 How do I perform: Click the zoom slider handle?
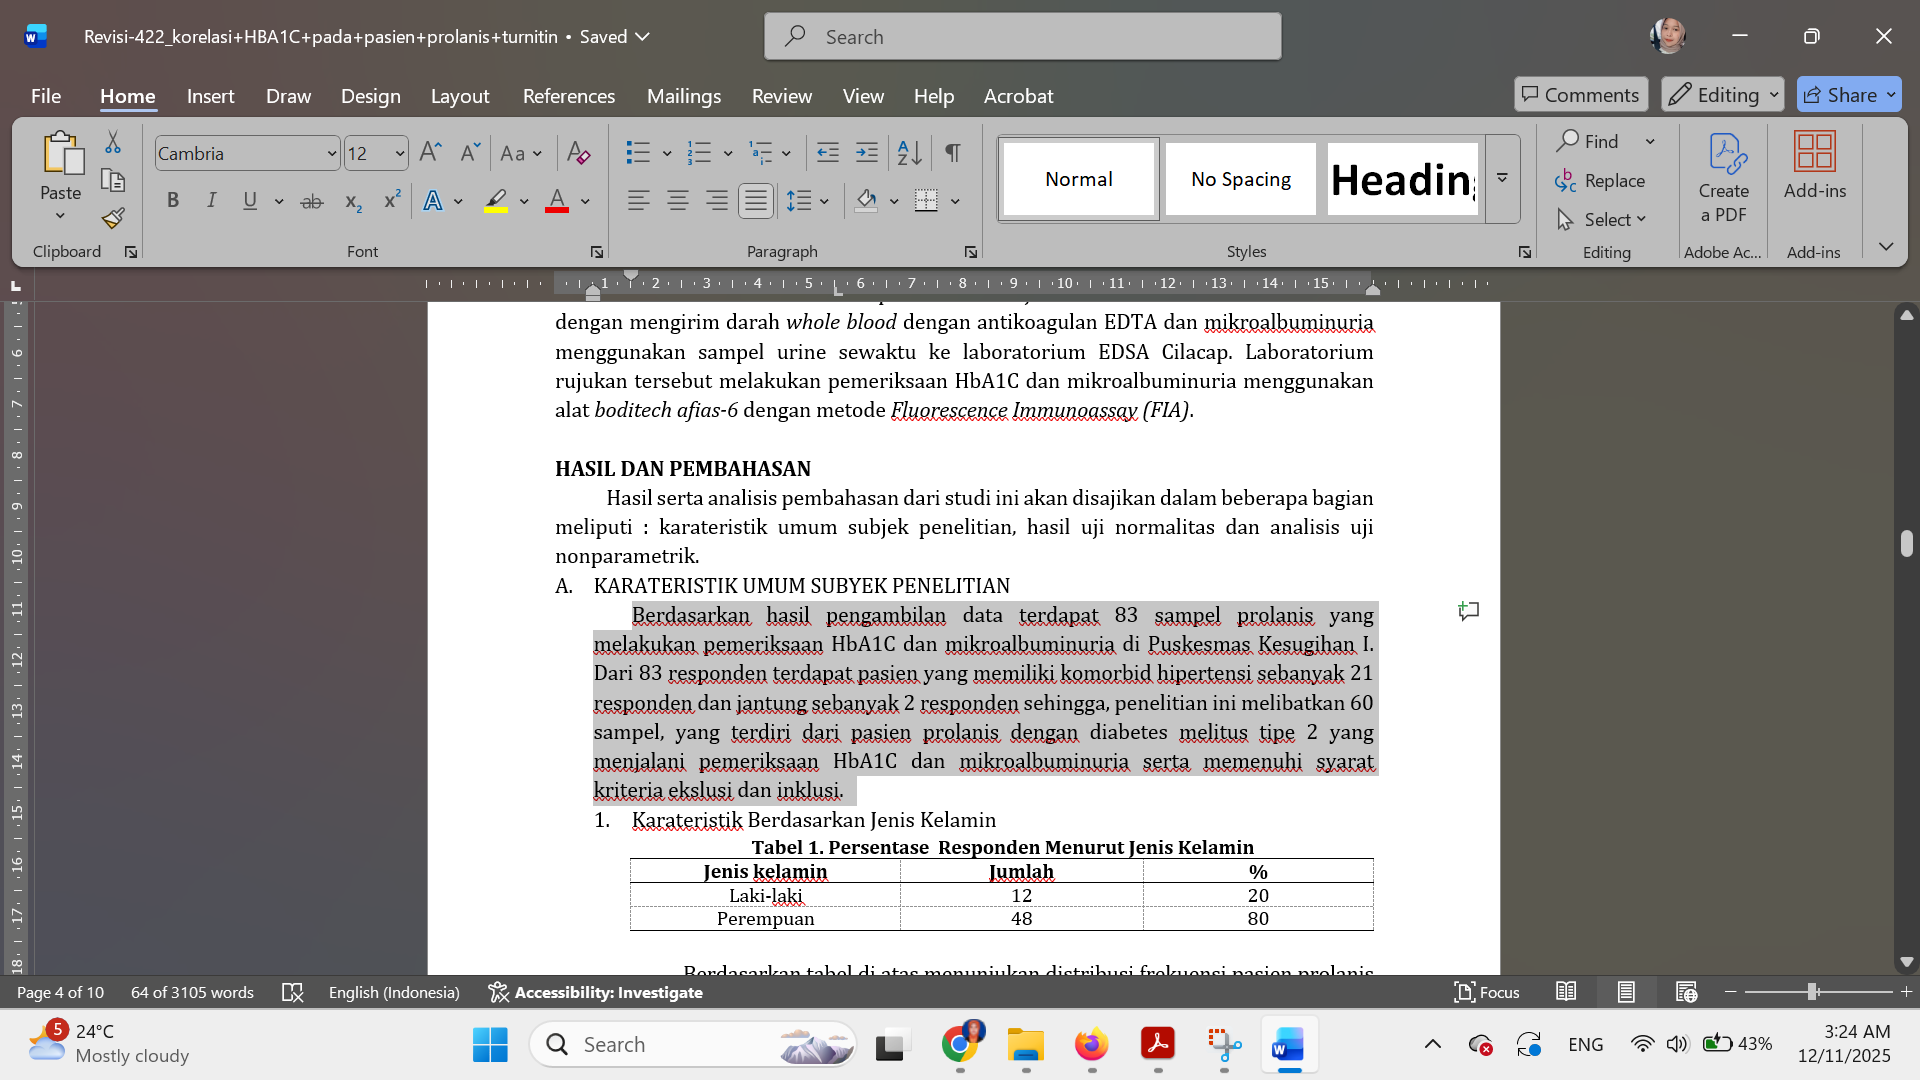(x=1812, y=992)
